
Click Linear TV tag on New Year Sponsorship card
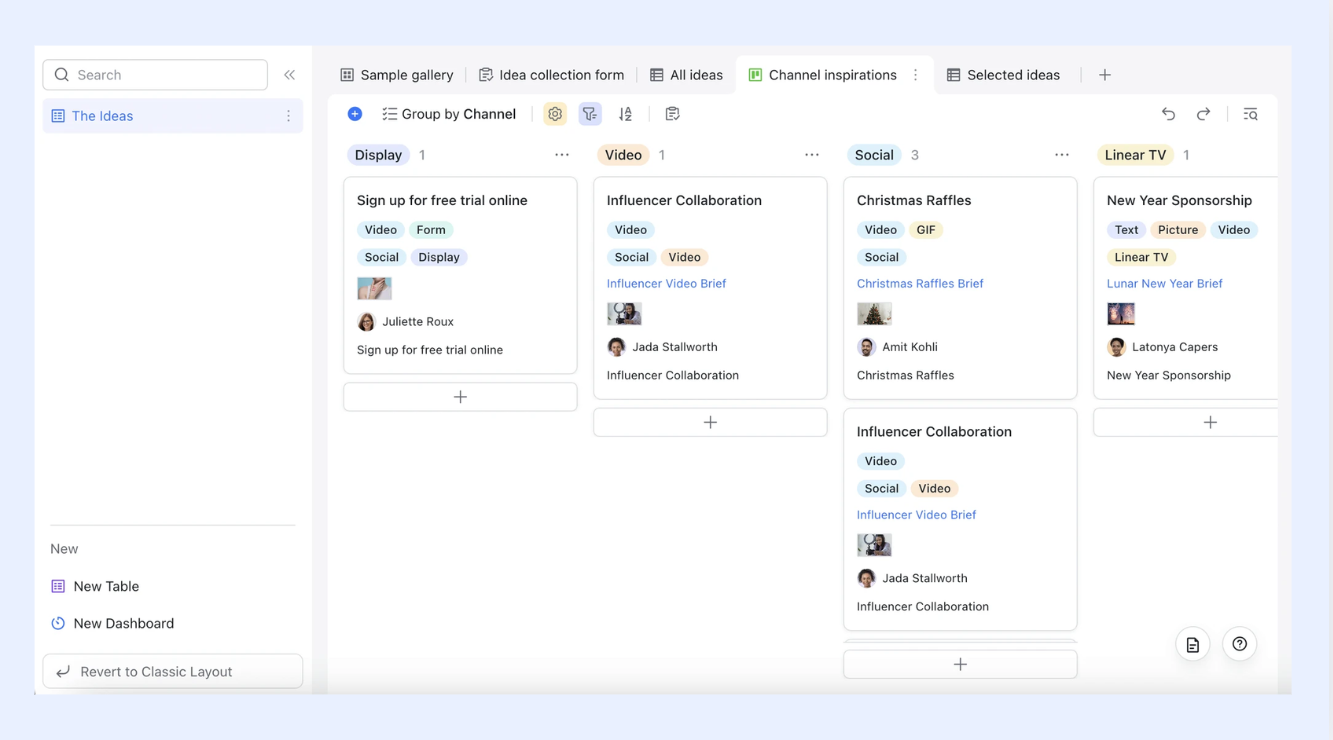pos(1141,257)
